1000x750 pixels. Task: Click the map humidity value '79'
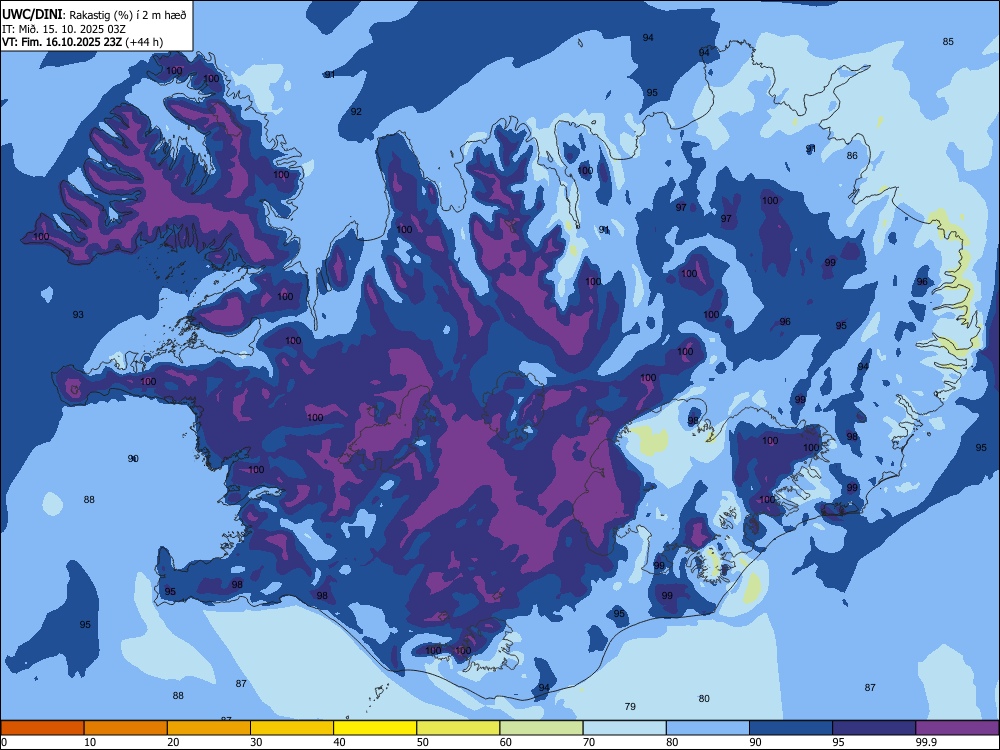(630, 707)
